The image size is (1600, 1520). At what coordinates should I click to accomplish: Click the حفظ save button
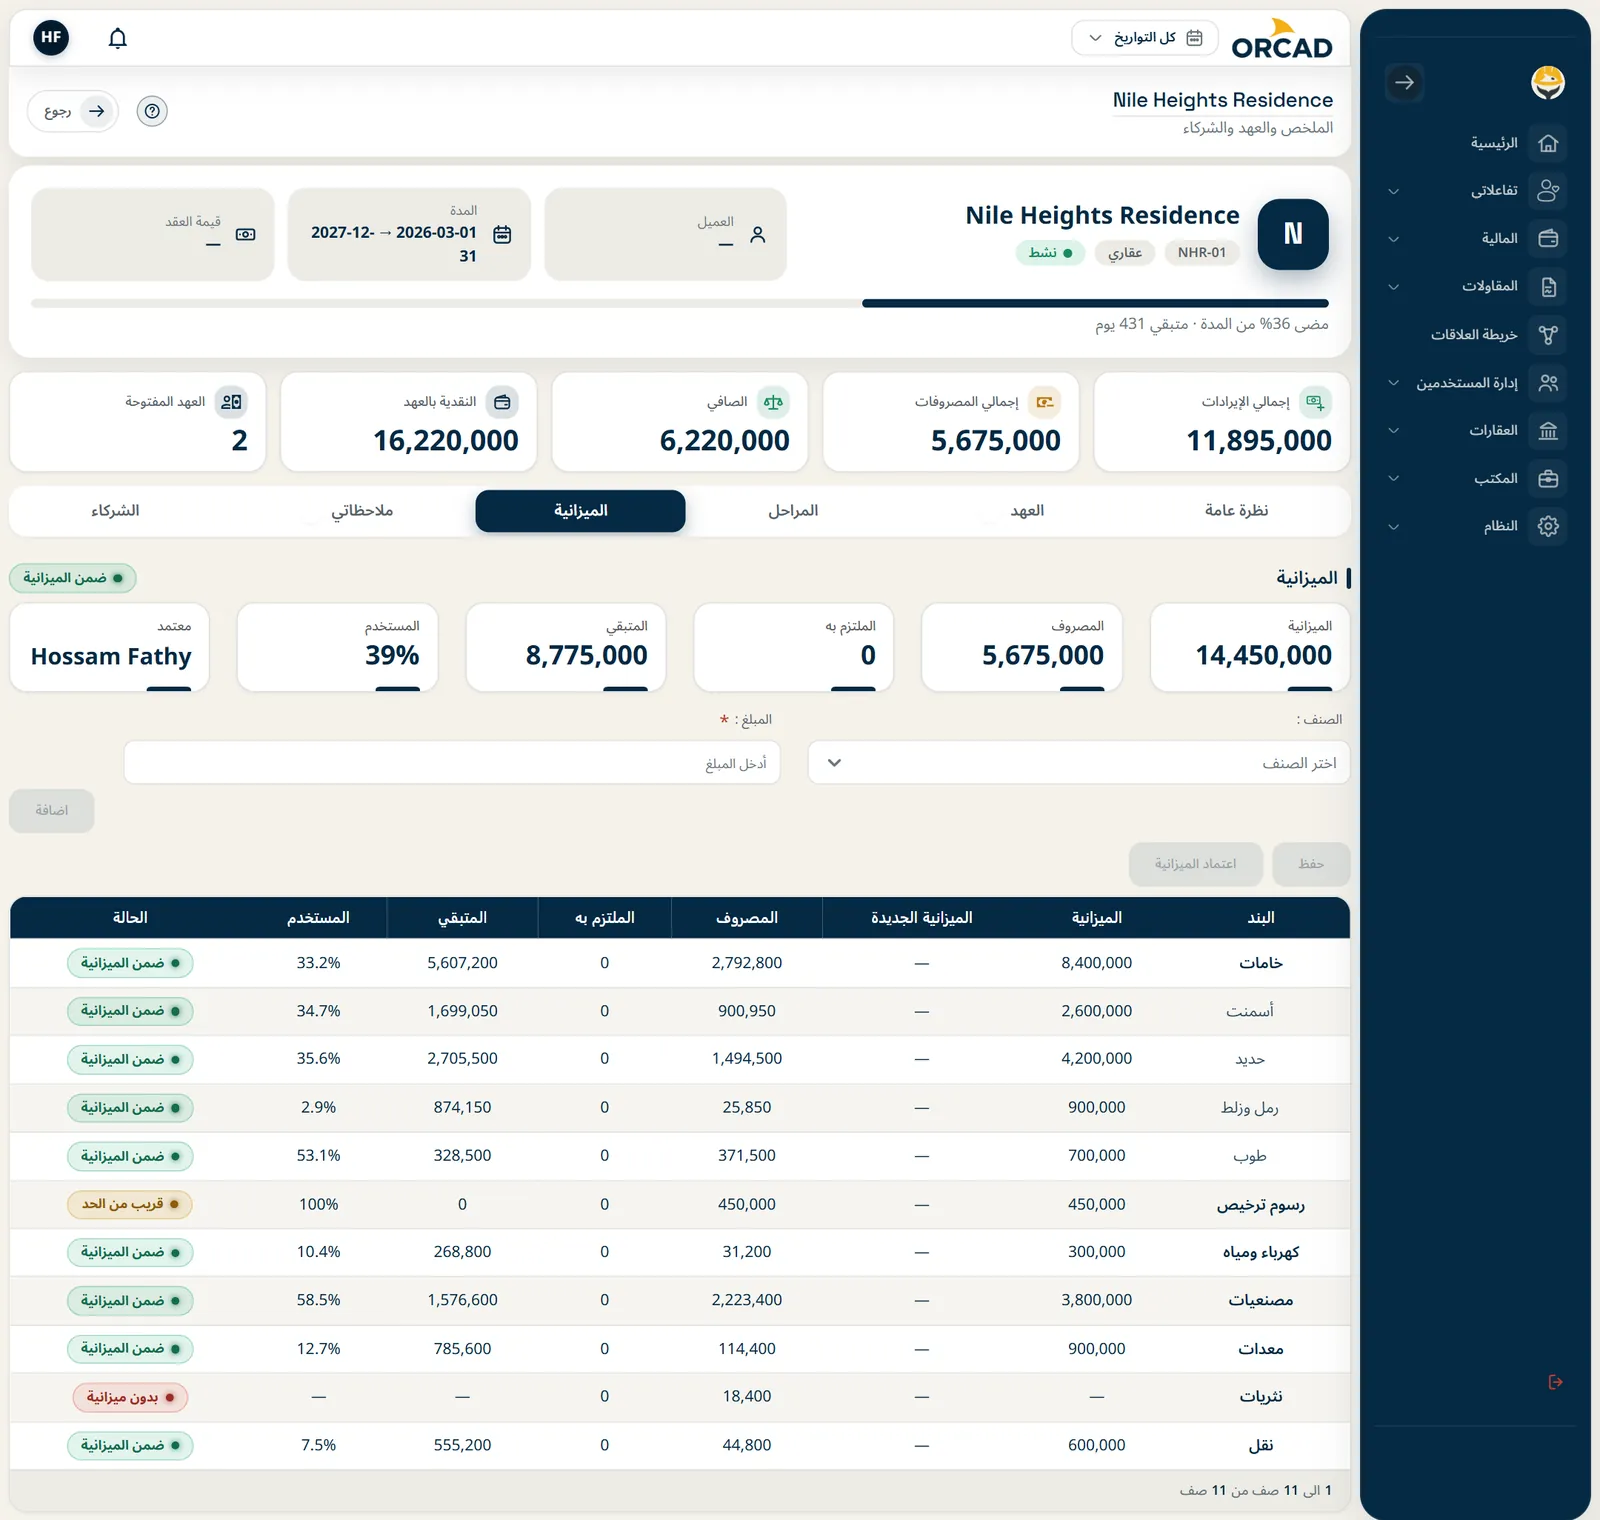tap(1311, 864)
